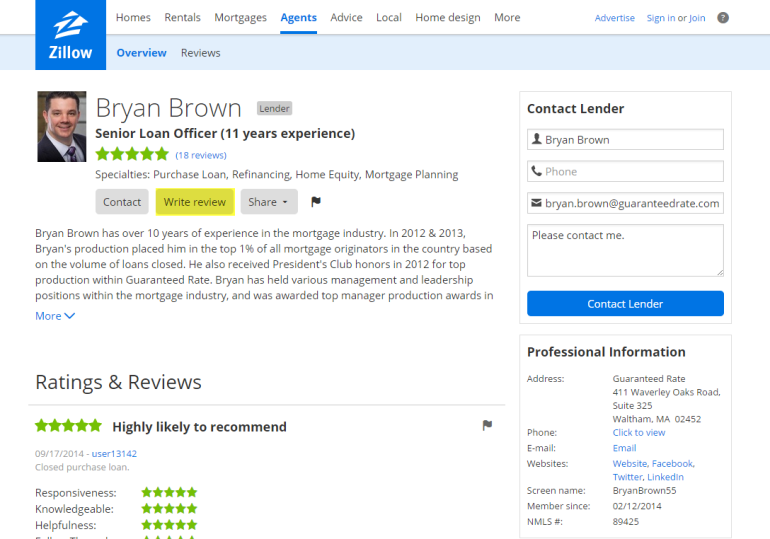This screenshot has height=539, width=770.
Task: Focus the email field in Contact Lender
Action: 625,203
